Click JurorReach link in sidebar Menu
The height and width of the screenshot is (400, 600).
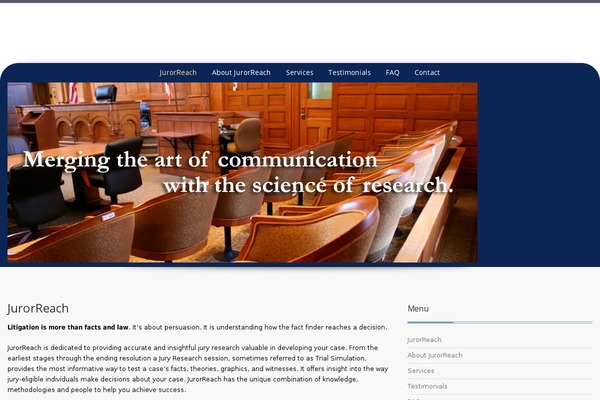[x=424, y=340]
